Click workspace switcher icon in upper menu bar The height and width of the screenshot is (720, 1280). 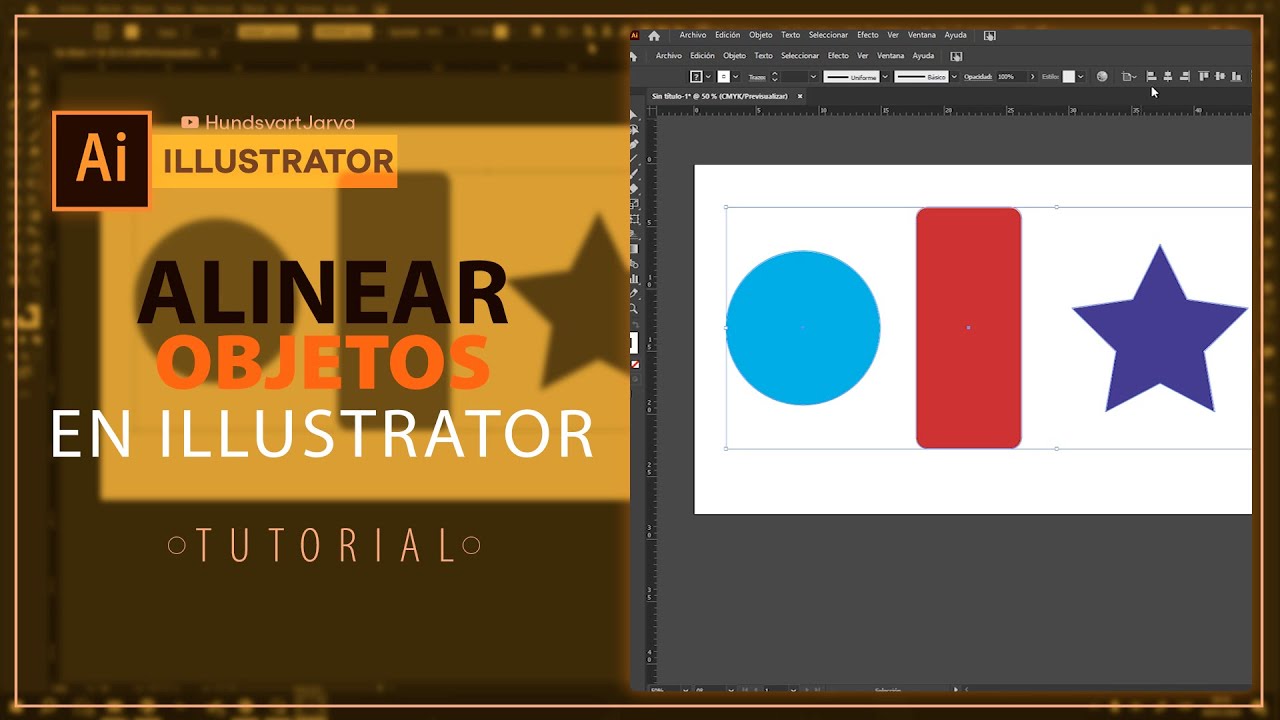point(990,35)
